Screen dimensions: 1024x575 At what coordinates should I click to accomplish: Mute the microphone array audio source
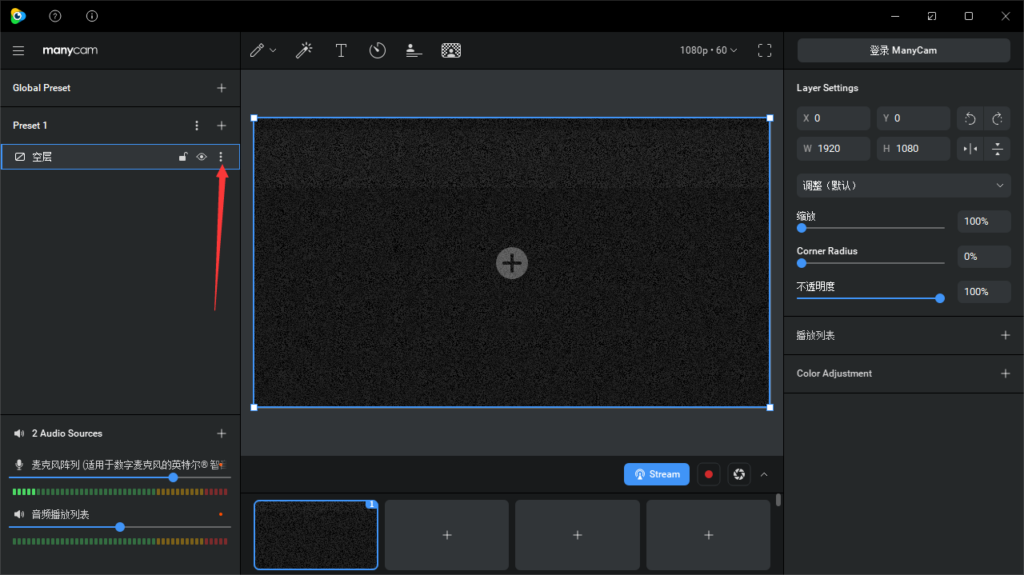19,465
